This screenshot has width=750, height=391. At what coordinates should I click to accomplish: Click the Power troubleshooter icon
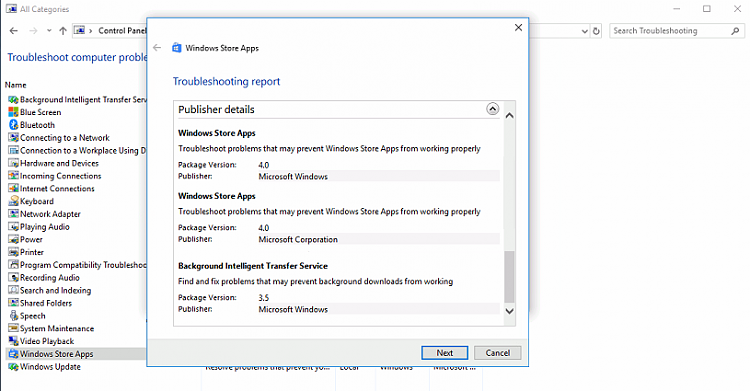click(13, 239)
